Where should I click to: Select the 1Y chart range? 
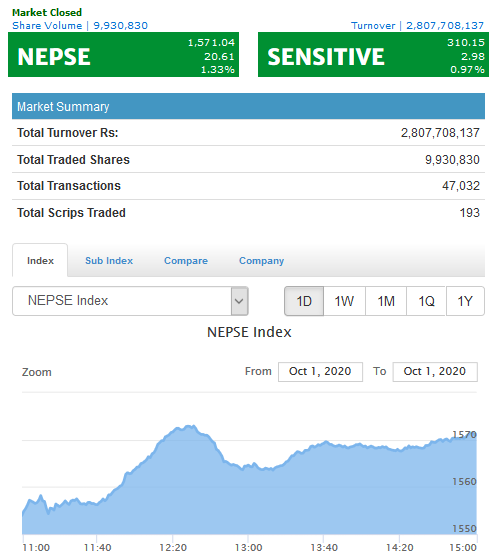pos(465,301)
